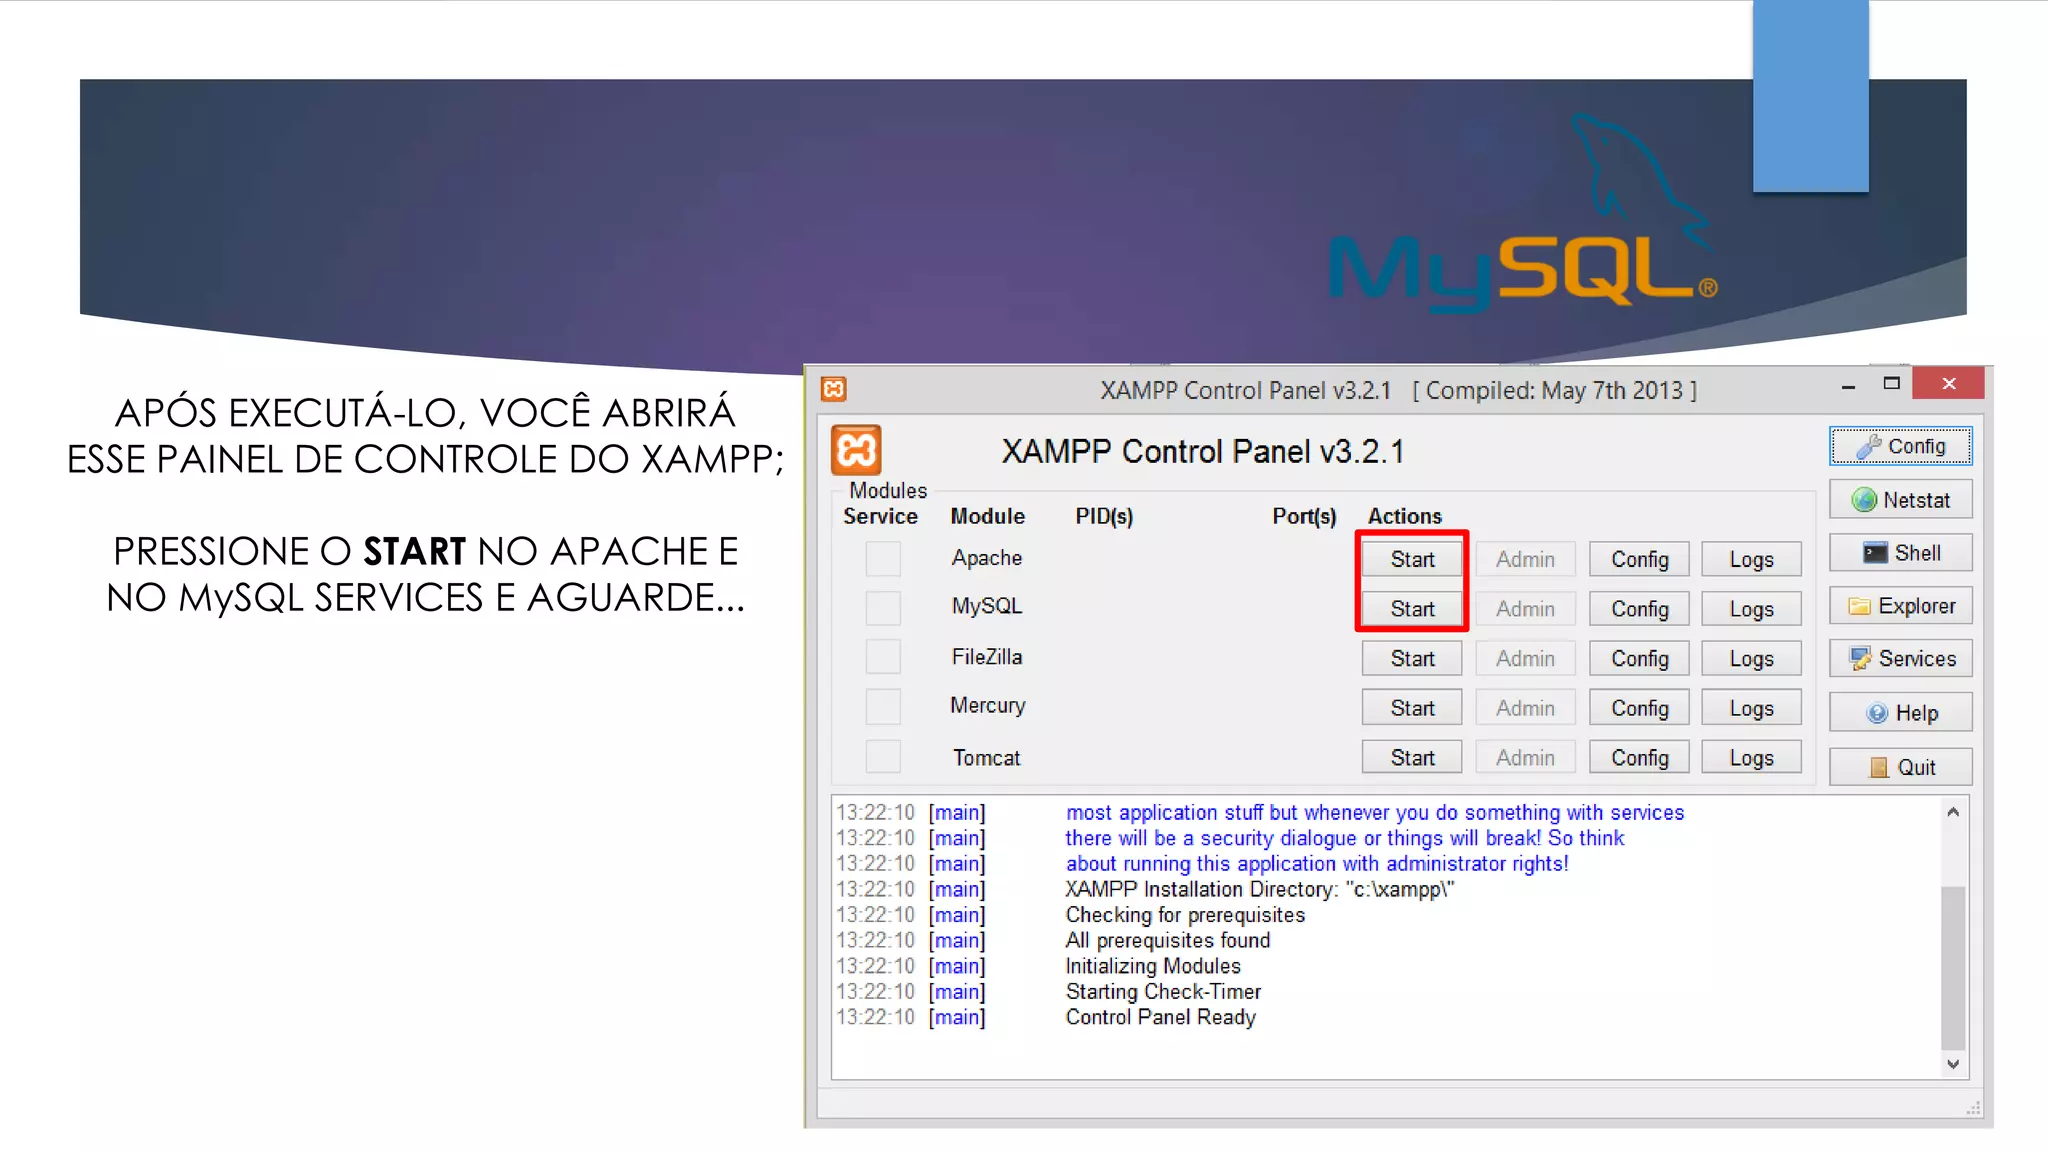The height and width of the screenshot is (1152, 2048).
Task: Click Admin for MySQL
Action: [1525, 609]
